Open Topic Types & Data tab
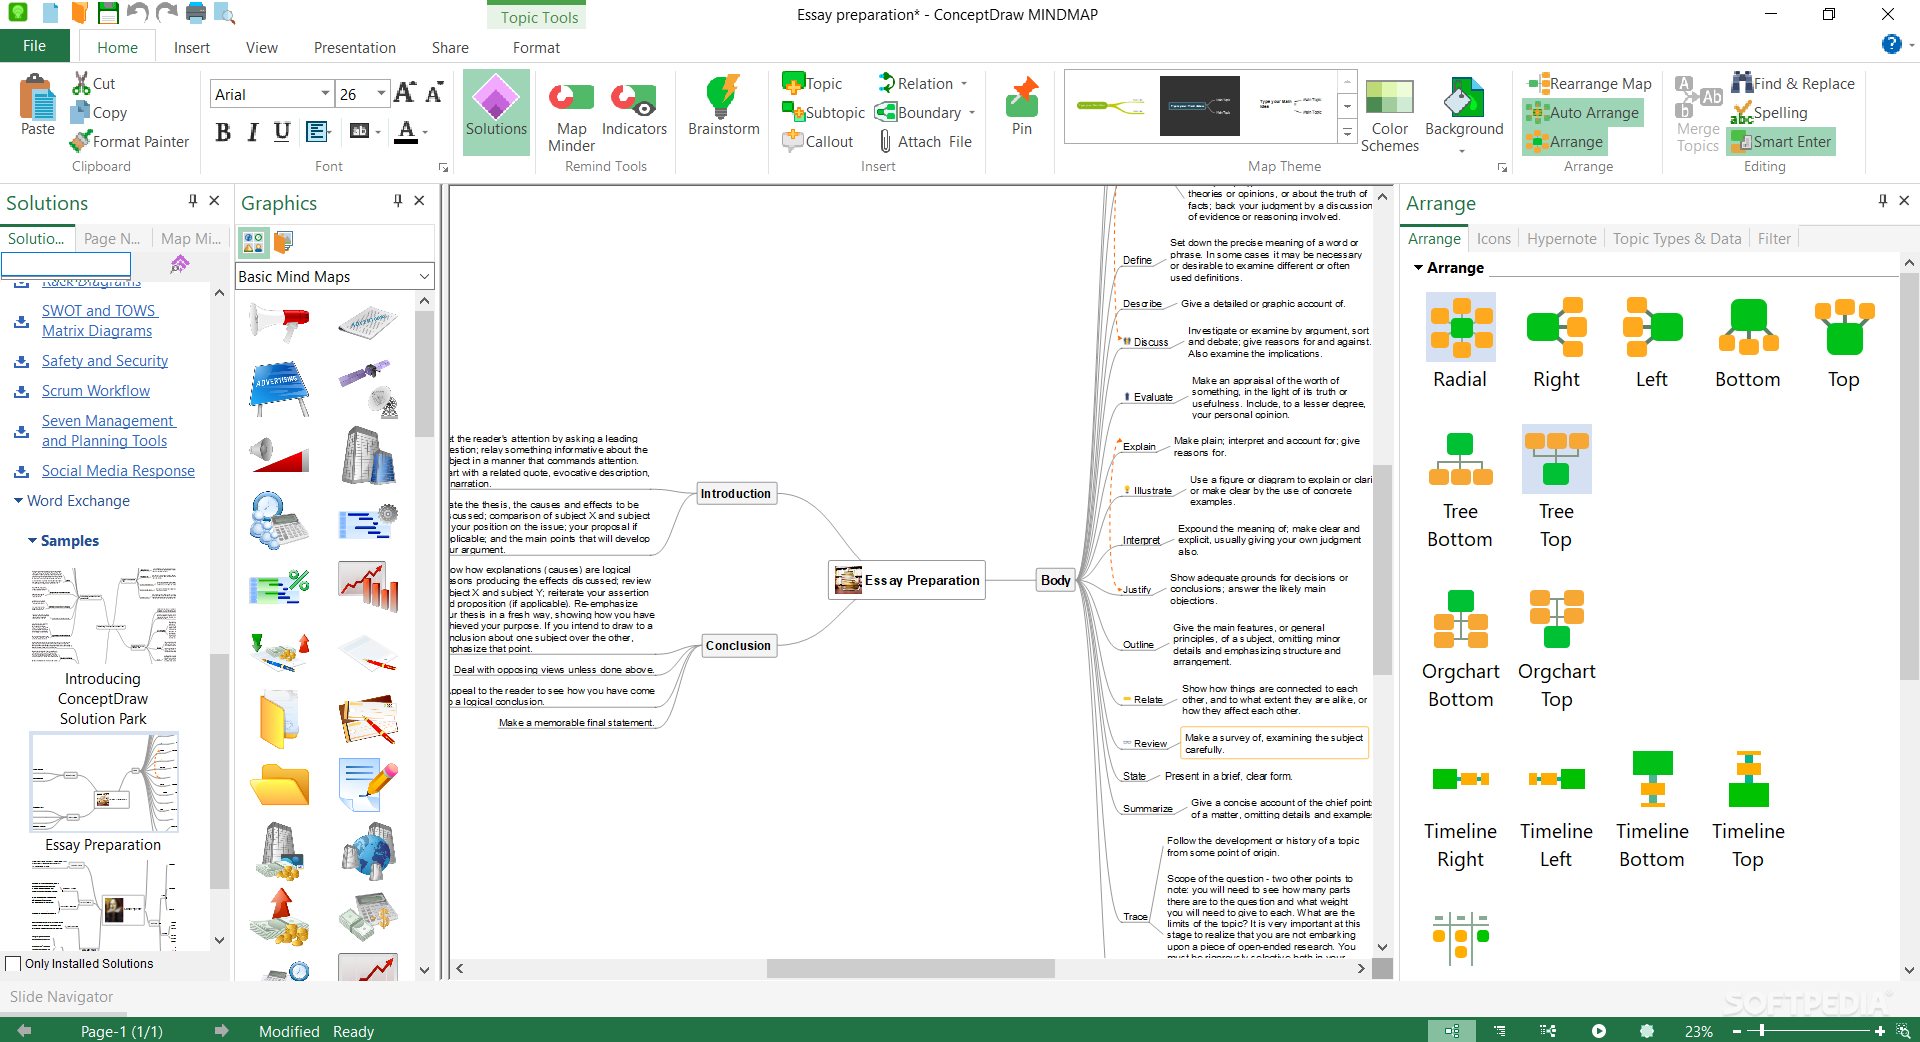The width and height of the screenshot is (1920, 1042). (x=1677, y=239)
